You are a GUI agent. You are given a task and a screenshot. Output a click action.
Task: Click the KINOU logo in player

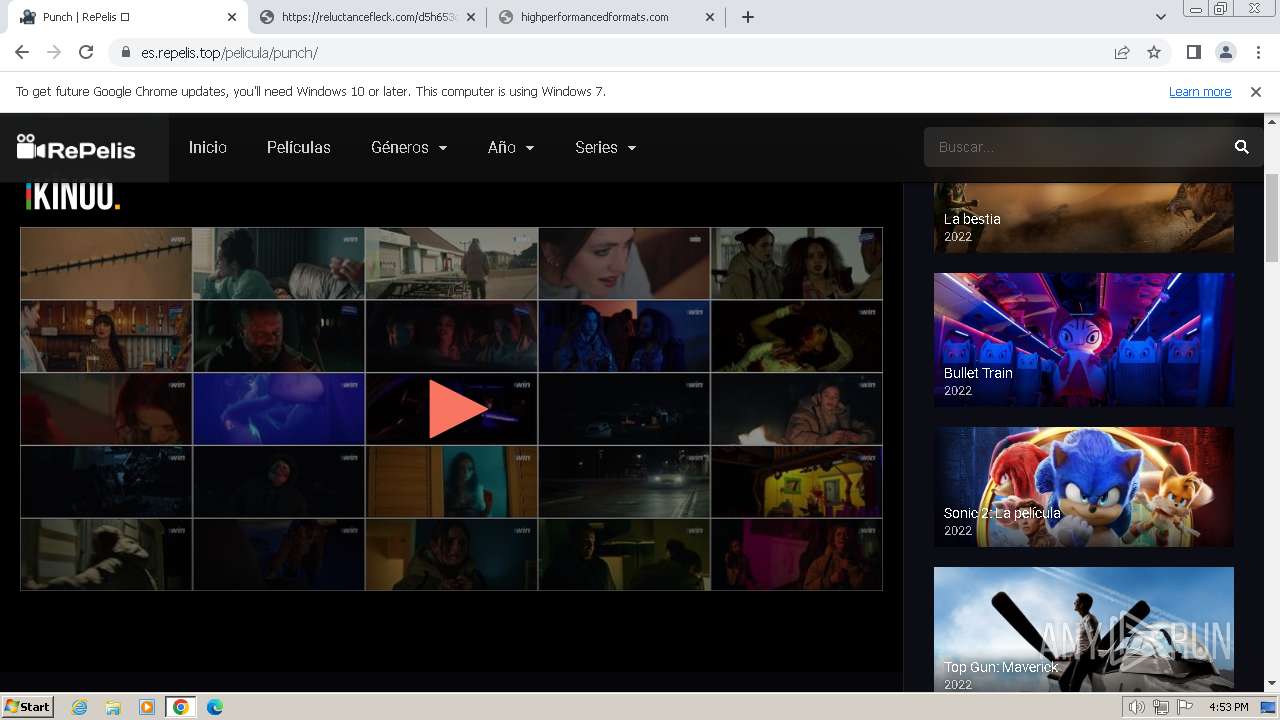pyautogui.click(x=73, y=196)
